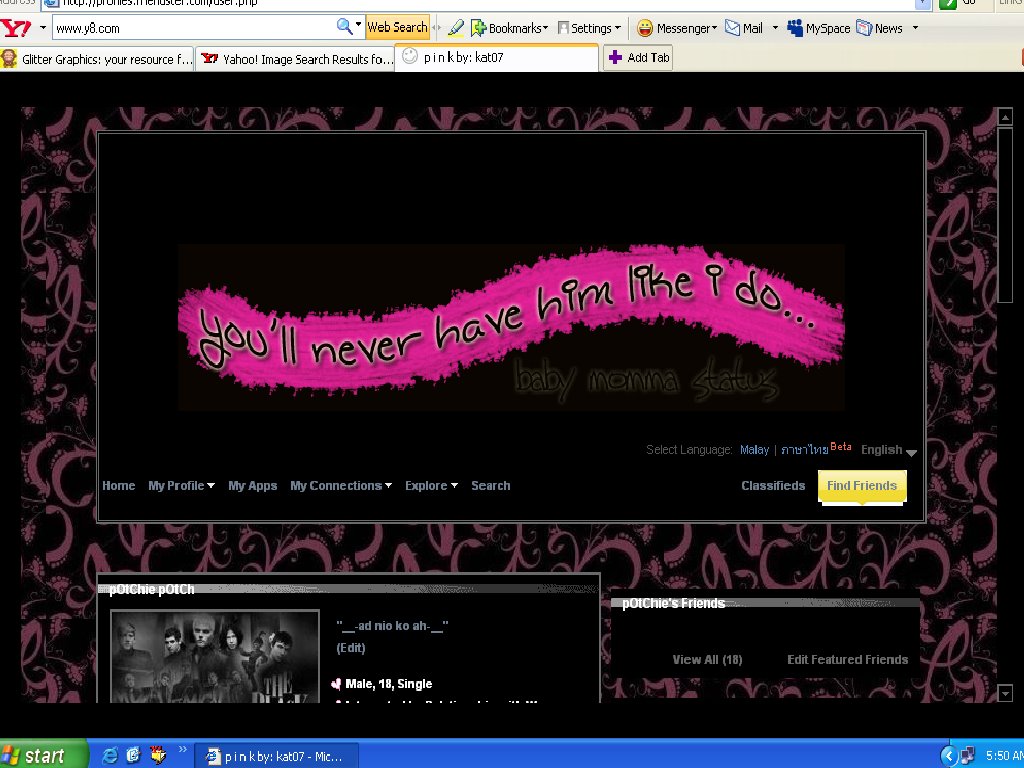The width and height of the screenshot is (1024, 768).
Task: Open My Apps in navigation
Action: point(253,486)
